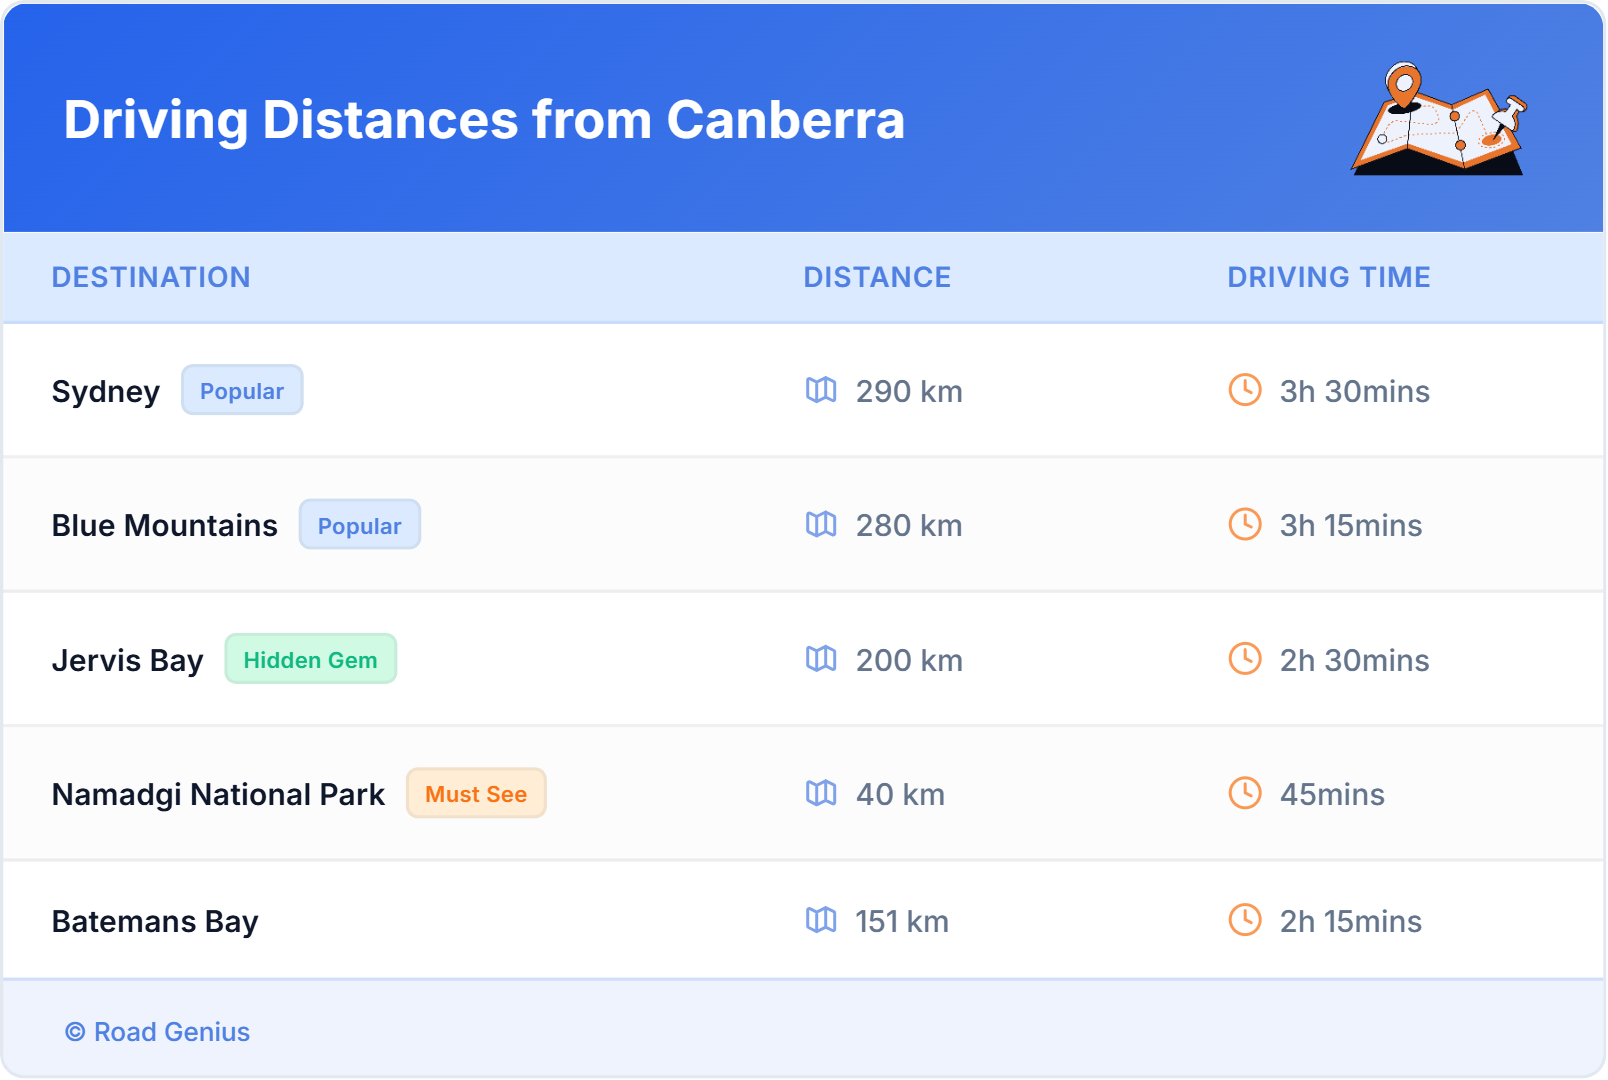Click the map illustration in the header
1608x1080 pixels.
[1439, 120]
